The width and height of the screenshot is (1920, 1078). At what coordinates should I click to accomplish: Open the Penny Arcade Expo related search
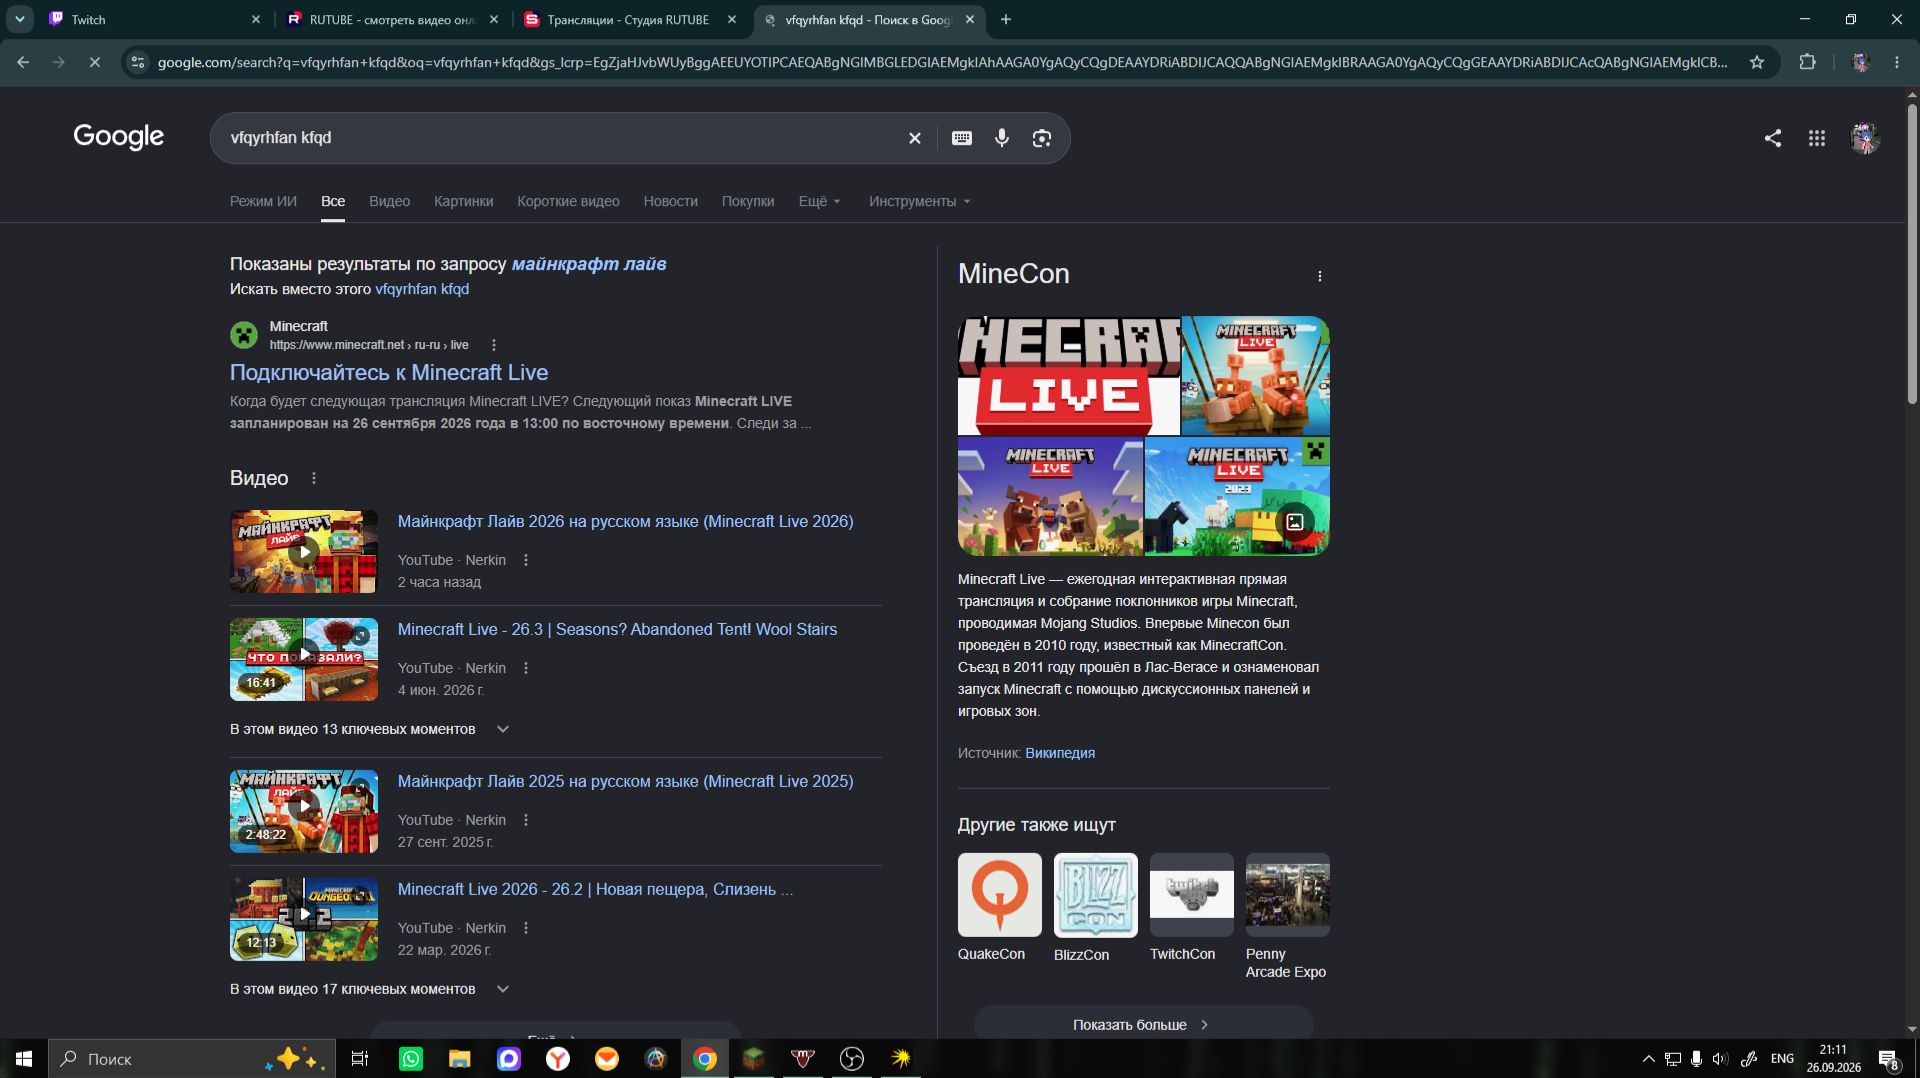point(1287,917)
